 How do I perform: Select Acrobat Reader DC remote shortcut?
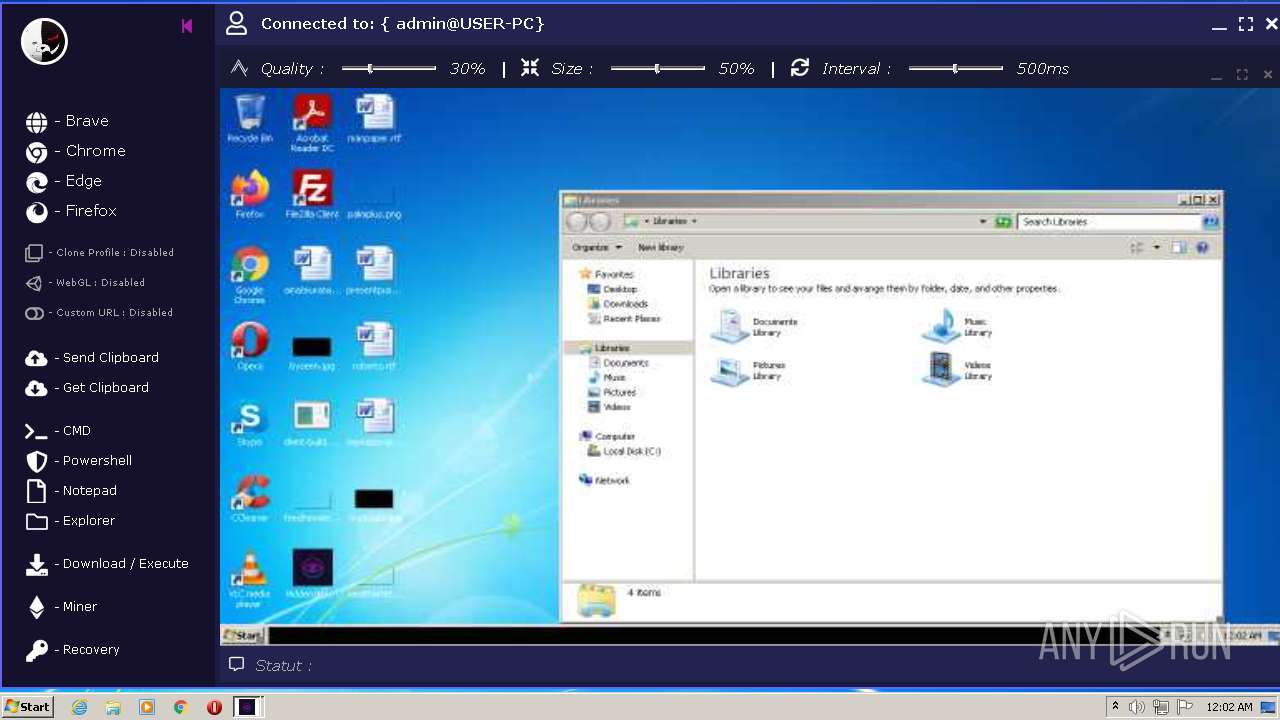click(312, 123)
